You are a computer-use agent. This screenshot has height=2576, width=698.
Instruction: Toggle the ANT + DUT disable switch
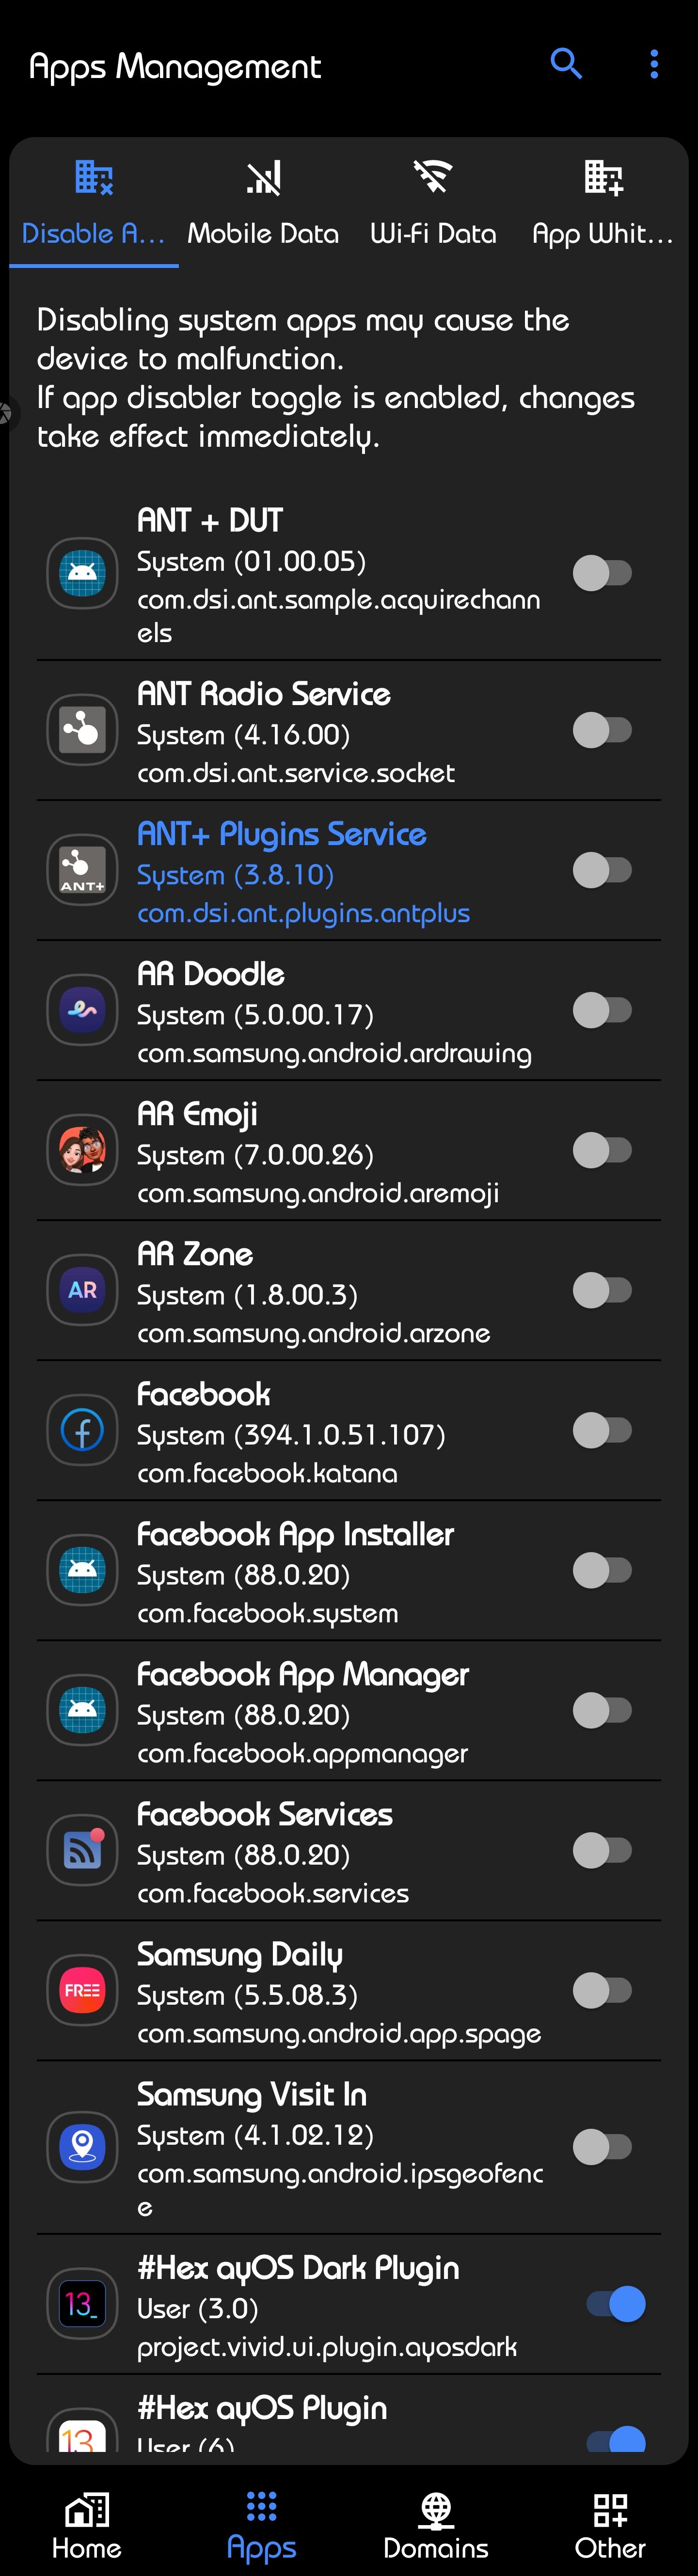[x=602, y=573]
